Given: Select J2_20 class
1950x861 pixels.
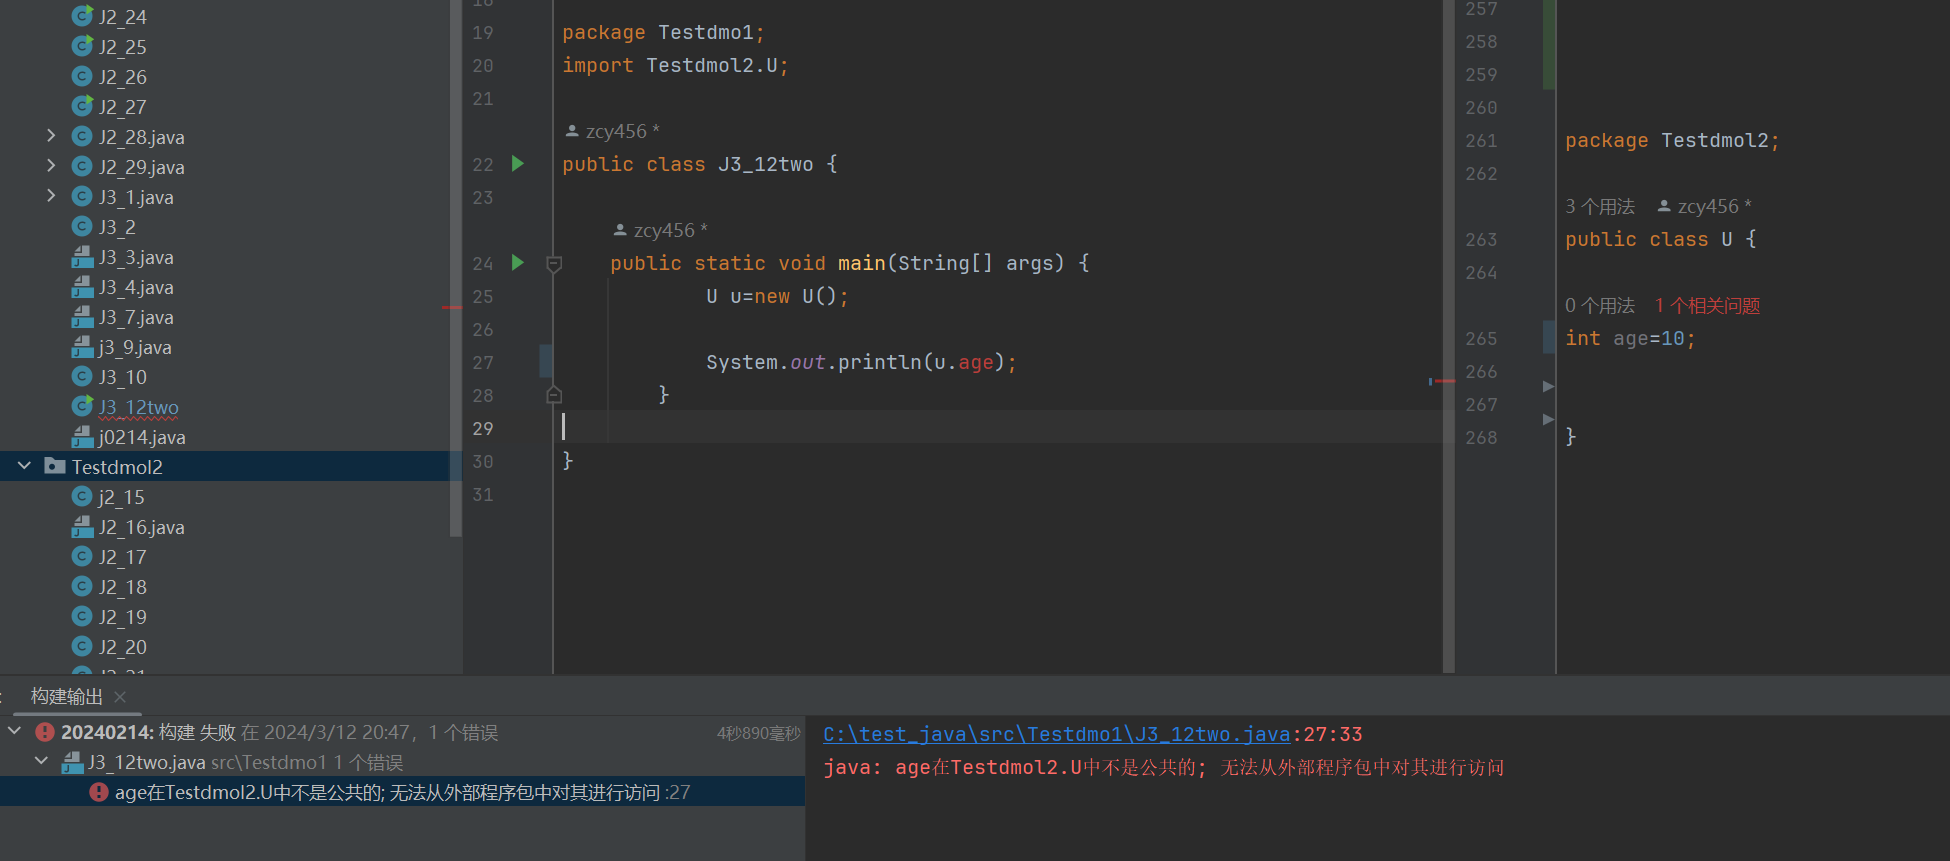Looking at the screenshot, I should click(122, 647).
